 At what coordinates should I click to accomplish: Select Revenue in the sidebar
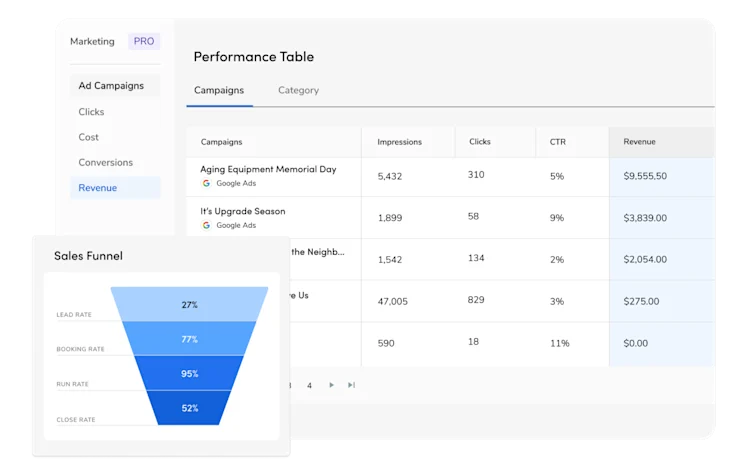[115, 188]
